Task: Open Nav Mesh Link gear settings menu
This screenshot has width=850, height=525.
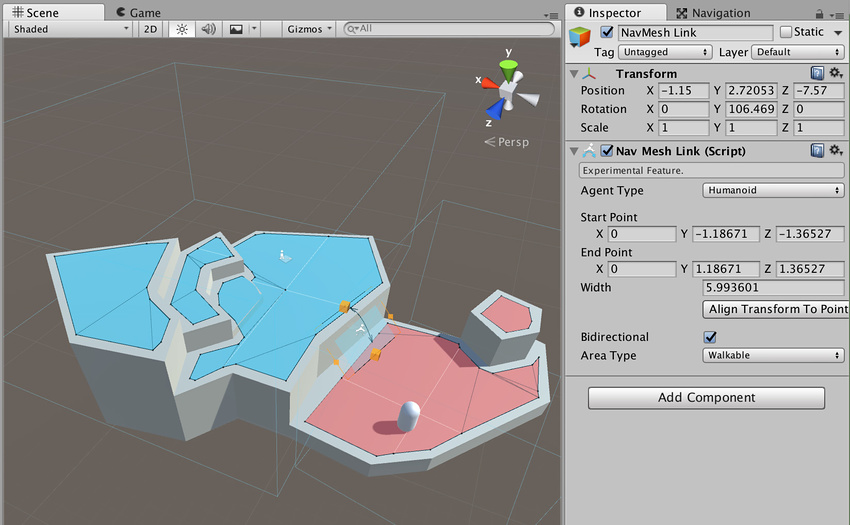Action: click(836, 151)
